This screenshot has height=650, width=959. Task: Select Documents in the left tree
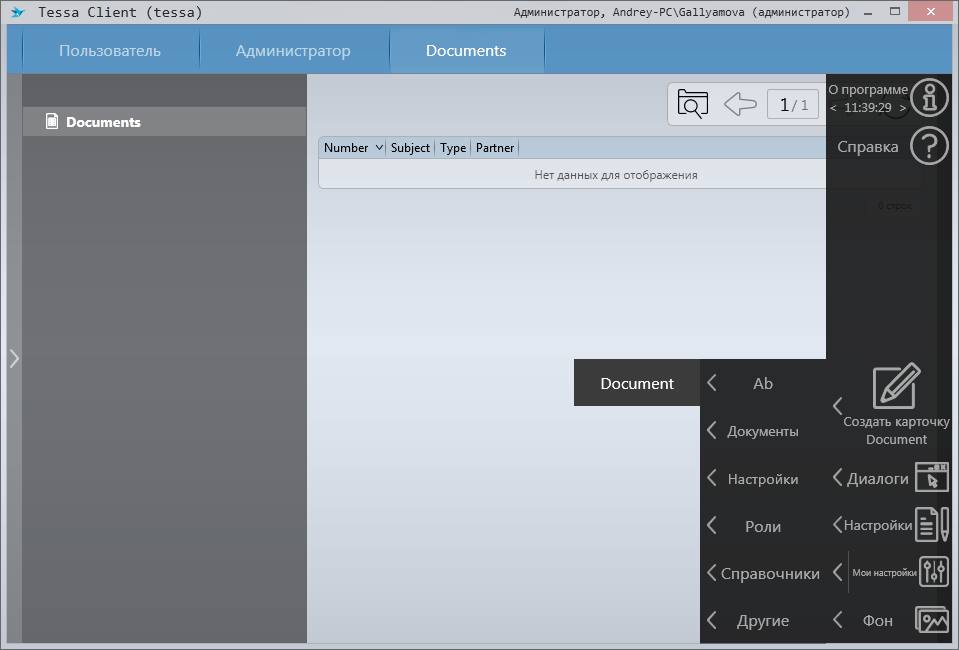click(x=103, y=122)
